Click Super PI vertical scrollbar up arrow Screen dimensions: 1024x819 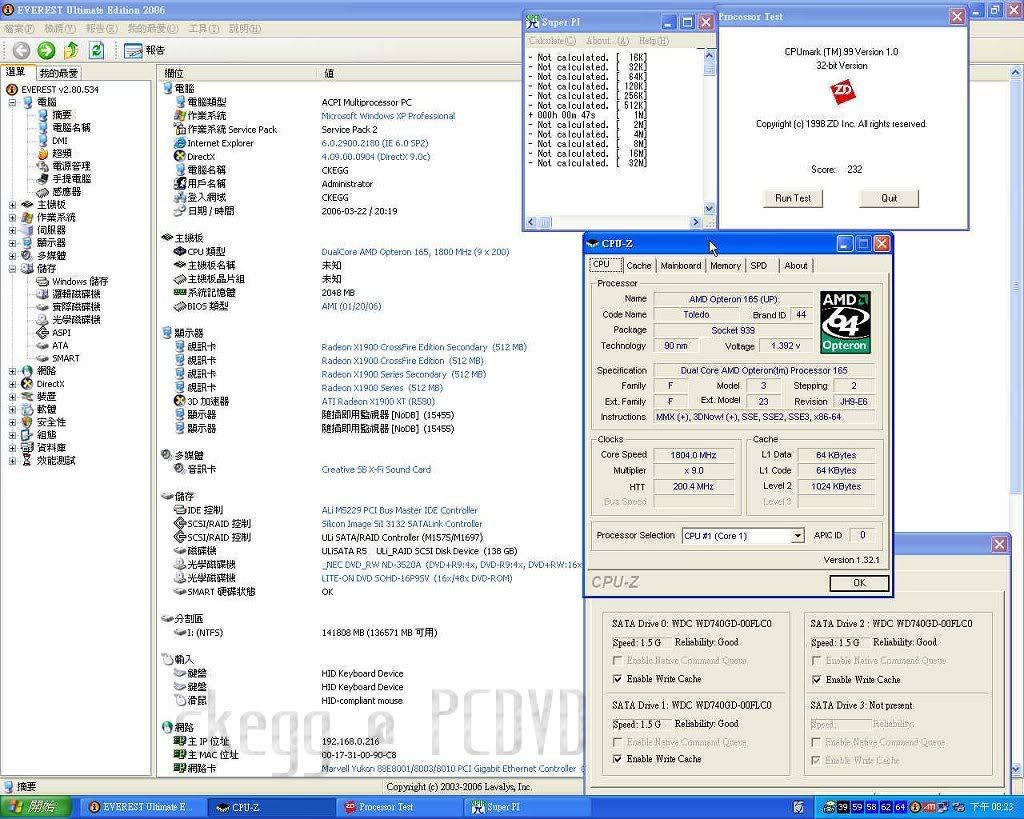(x=709, y=56)
